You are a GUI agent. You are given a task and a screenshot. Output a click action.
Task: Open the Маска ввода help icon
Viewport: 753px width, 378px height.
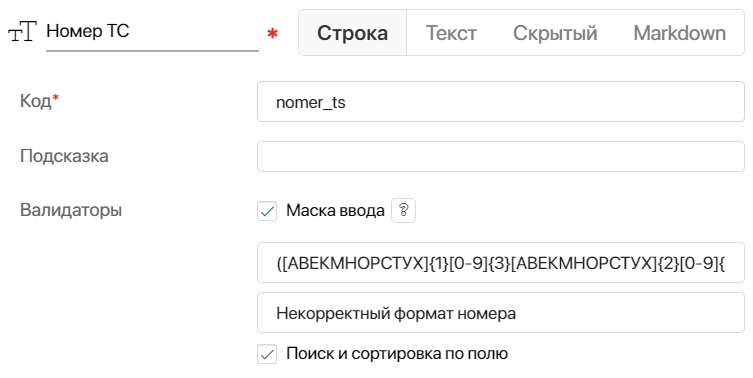coord(403,210)
